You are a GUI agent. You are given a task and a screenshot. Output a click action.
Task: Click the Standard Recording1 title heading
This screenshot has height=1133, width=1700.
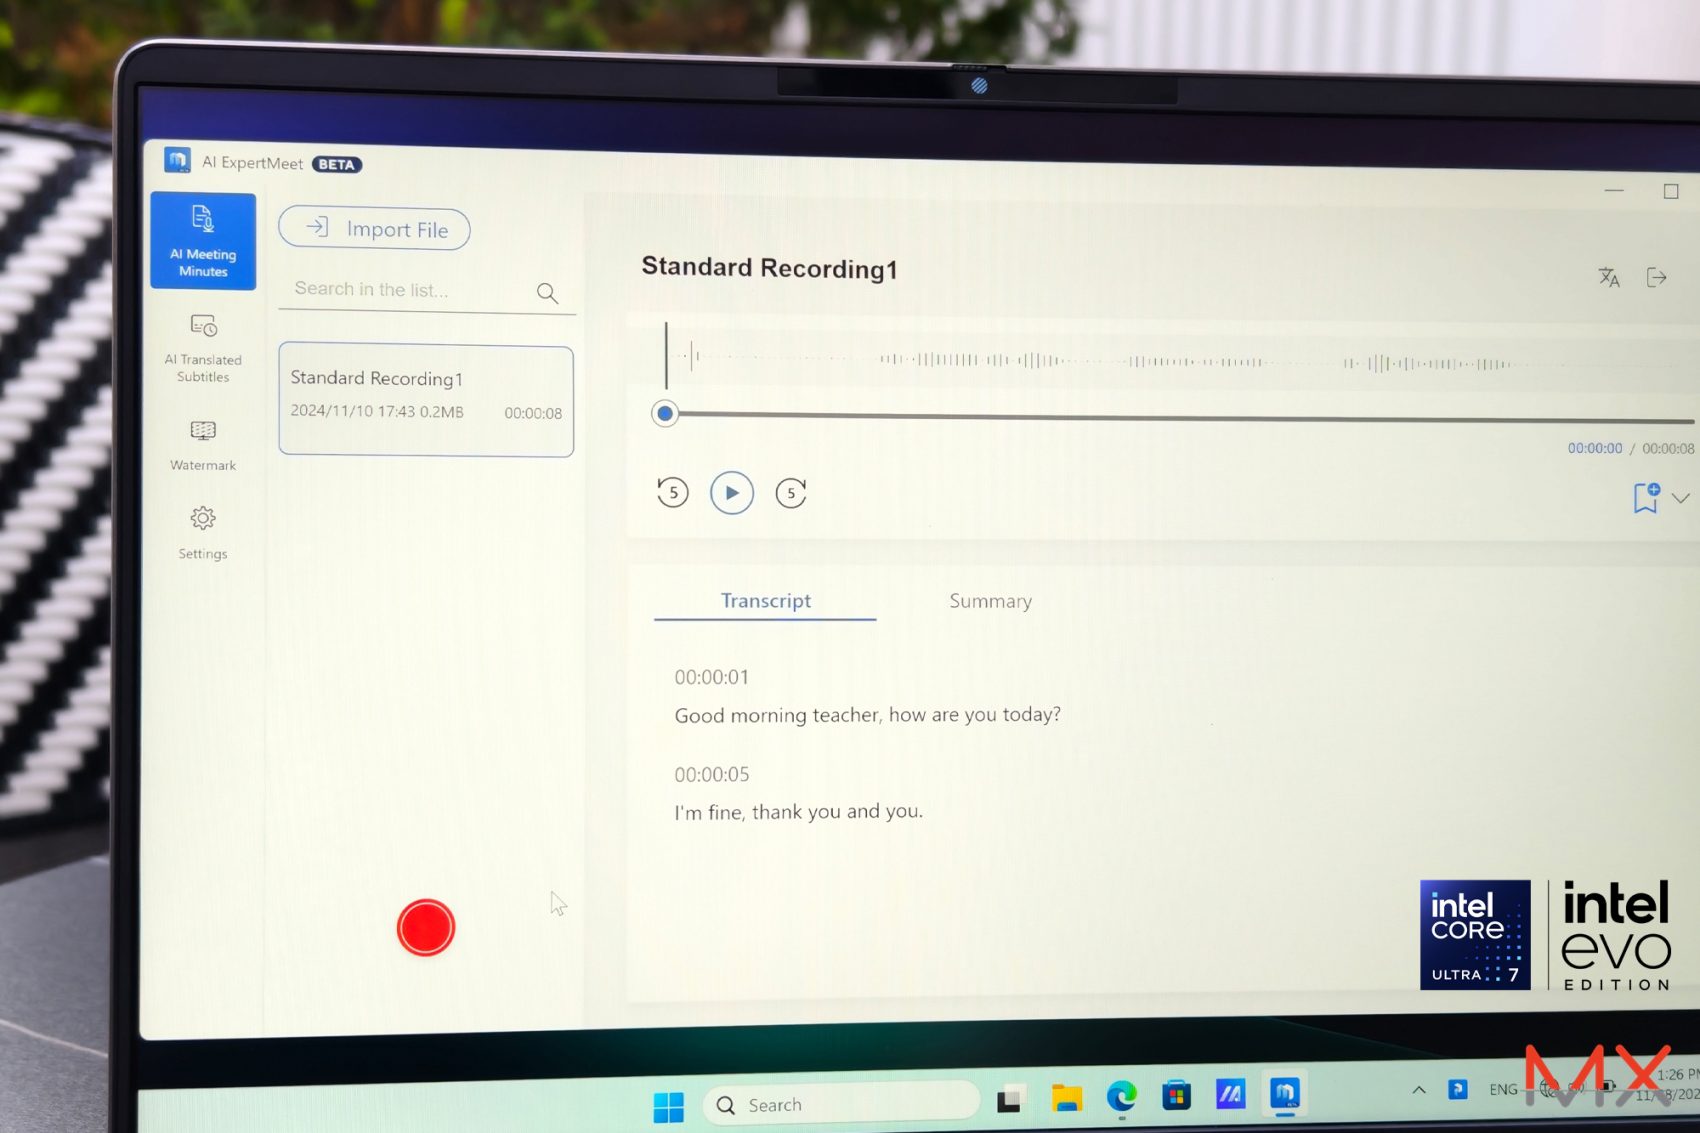coord(769,268)
